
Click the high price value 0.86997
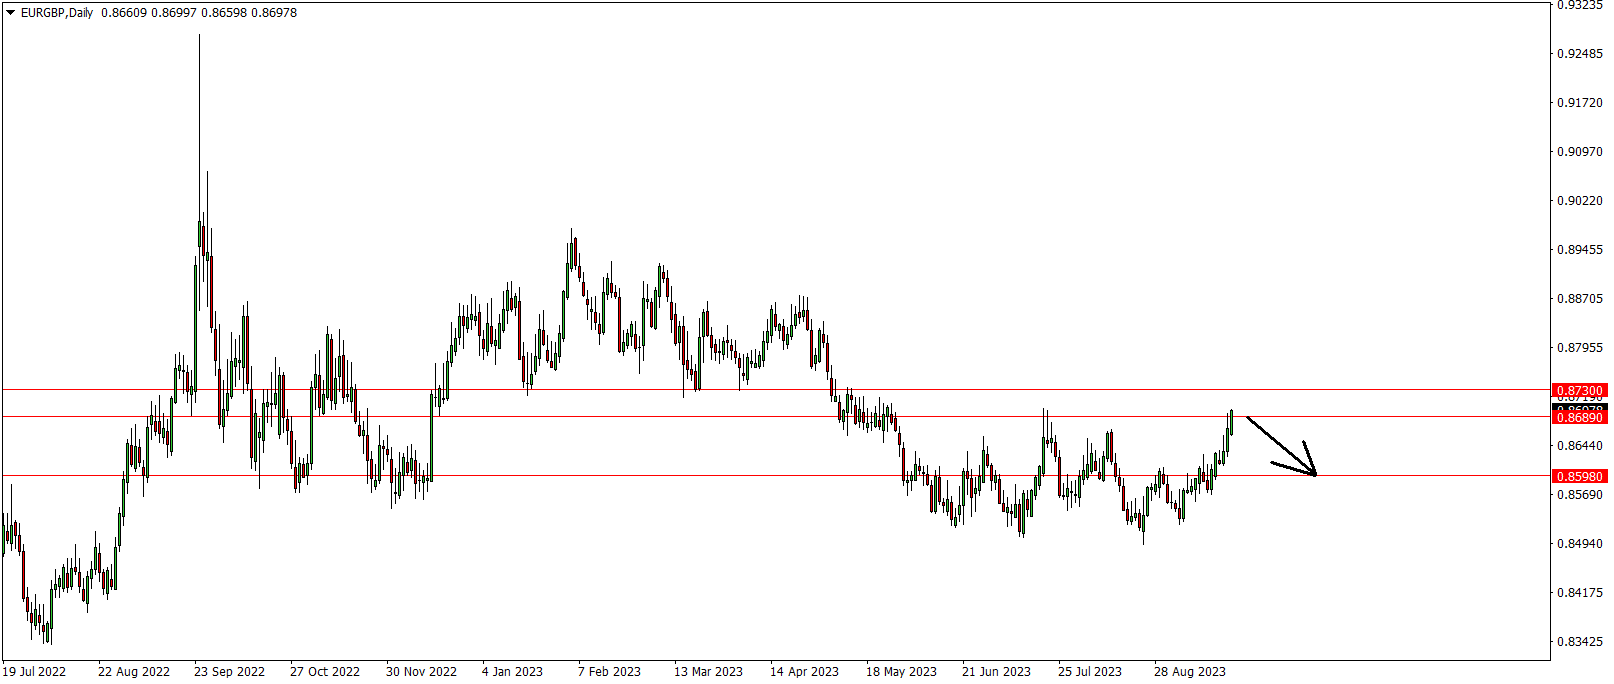(x=173, y=13)
